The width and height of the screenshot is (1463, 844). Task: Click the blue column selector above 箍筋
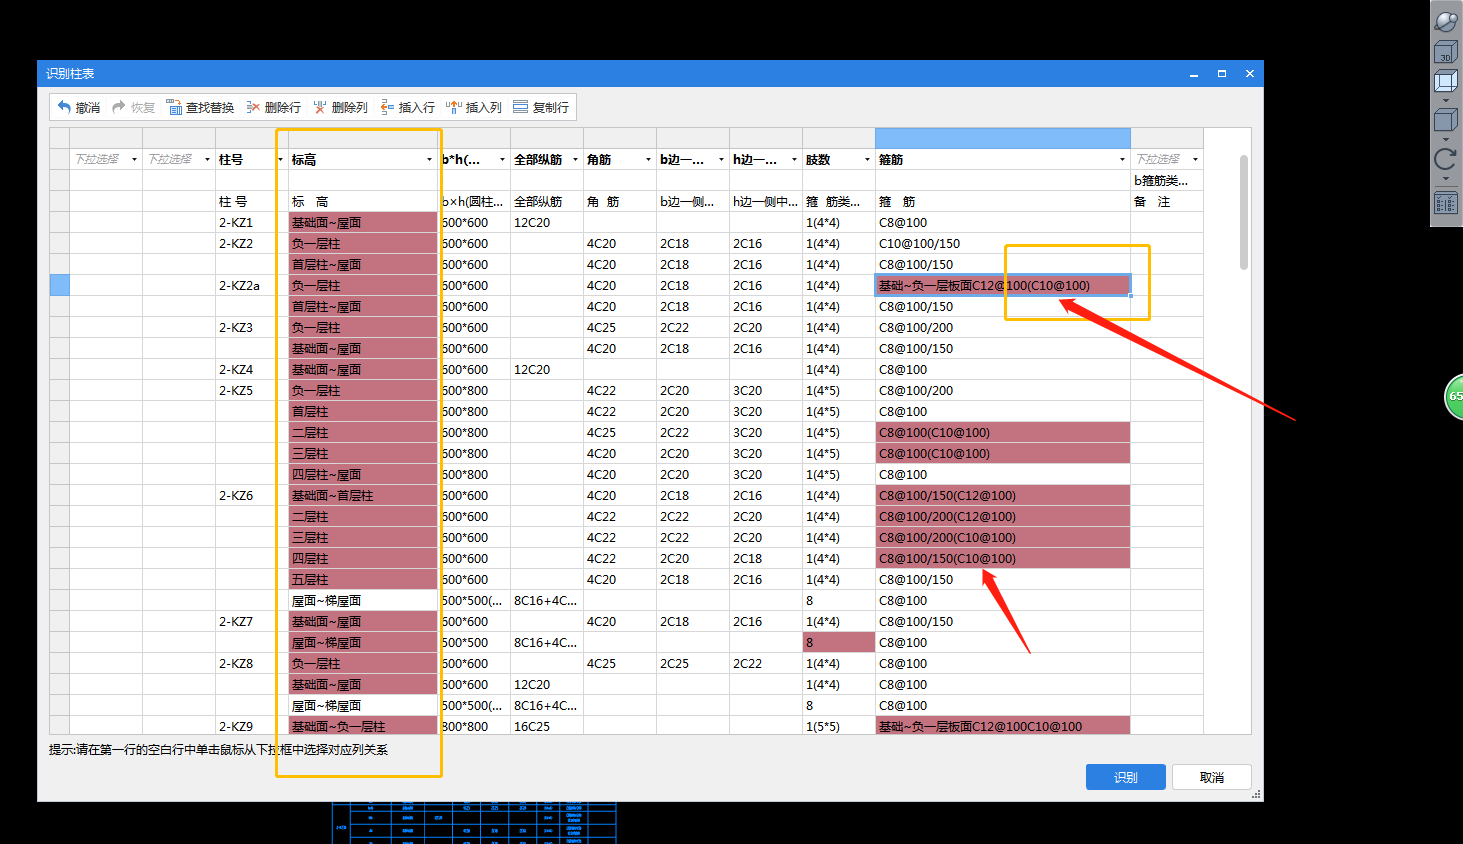(1003, 138)
